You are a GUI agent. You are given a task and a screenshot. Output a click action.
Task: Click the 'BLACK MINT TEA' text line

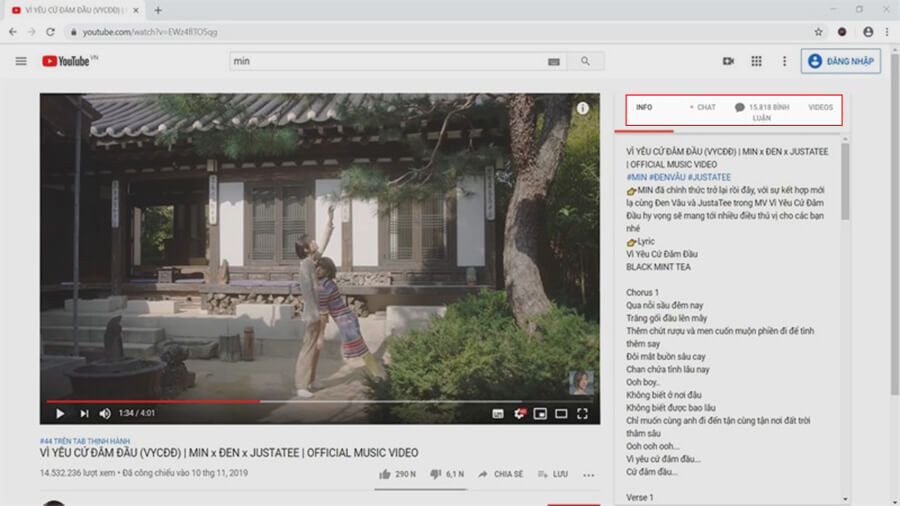click(658, 267)
